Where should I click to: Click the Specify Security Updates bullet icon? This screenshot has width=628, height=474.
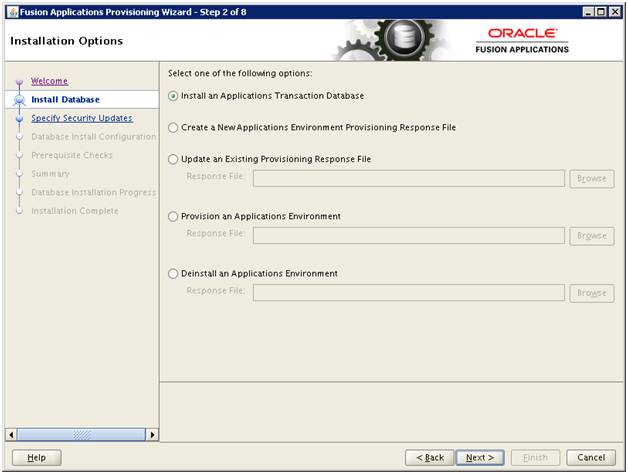(x=19, y=119)
